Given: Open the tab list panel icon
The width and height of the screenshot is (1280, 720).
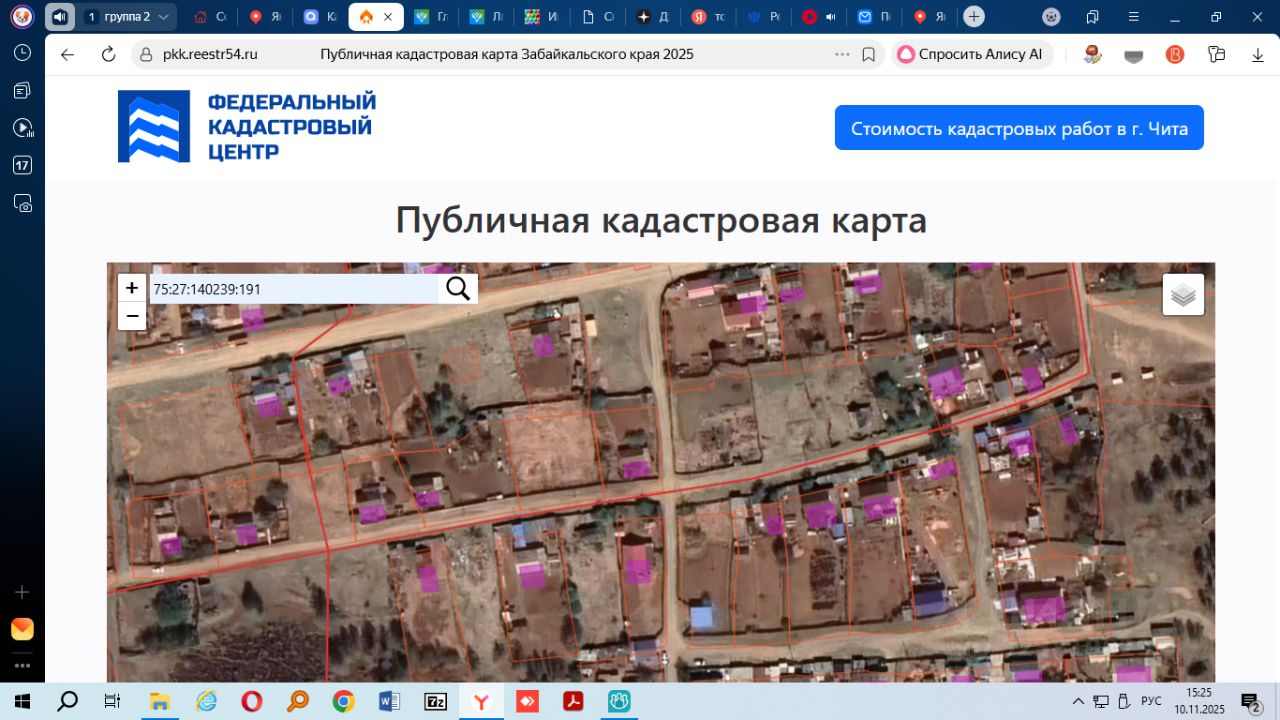Looking at the screenshot, I should [1093, 17].
